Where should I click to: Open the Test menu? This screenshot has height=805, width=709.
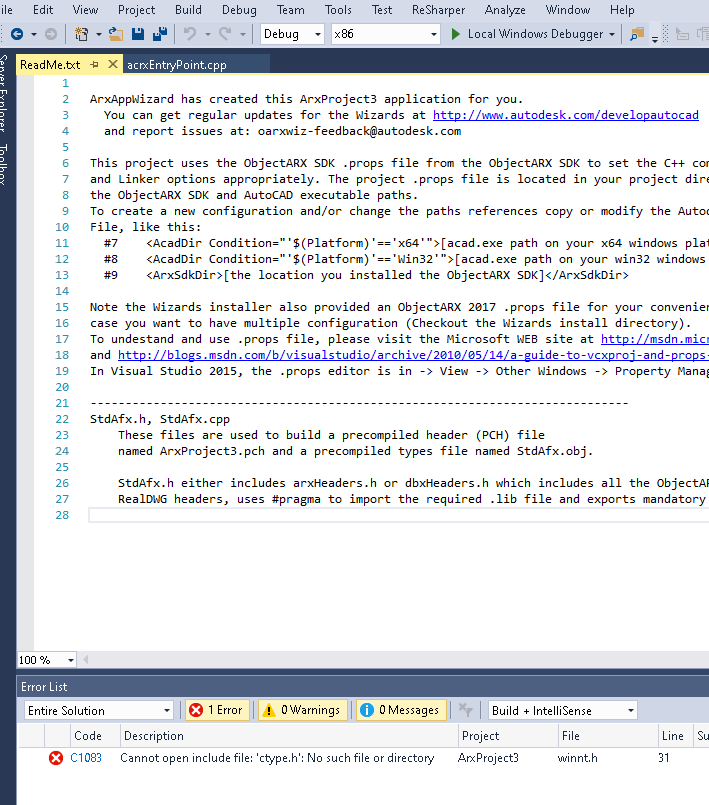point(382,10)
